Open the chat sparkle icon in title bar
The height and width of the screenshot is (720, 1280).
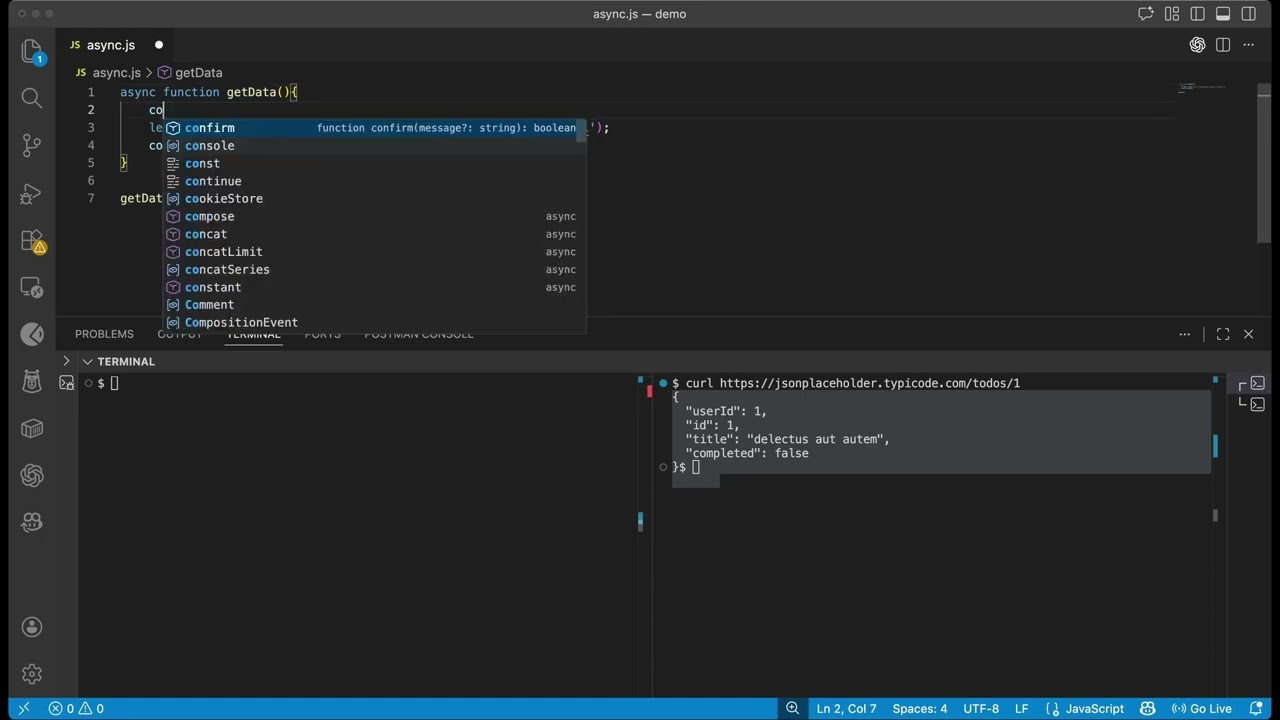click(1146, 14)
